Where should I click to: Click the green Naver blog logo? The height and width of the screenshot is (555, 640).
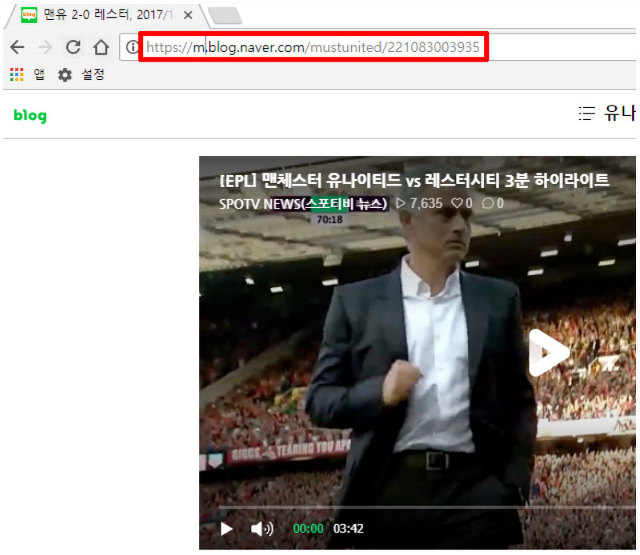tap(30, 115)
